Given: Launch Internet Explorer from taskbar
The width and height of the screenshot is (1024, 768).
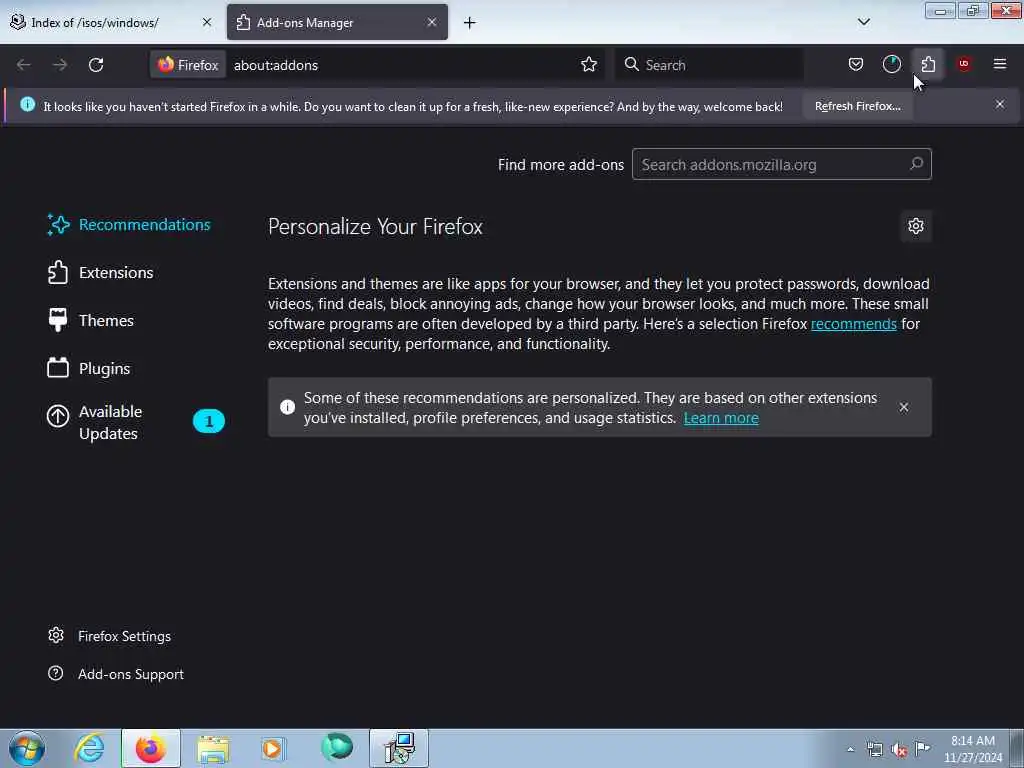Looking at the screenshot, I should [x=89, y=748].
